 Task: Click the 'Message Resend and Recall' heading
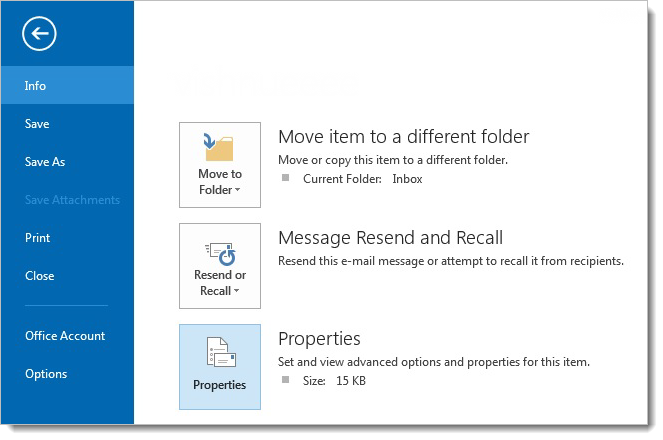pos(390,238)
